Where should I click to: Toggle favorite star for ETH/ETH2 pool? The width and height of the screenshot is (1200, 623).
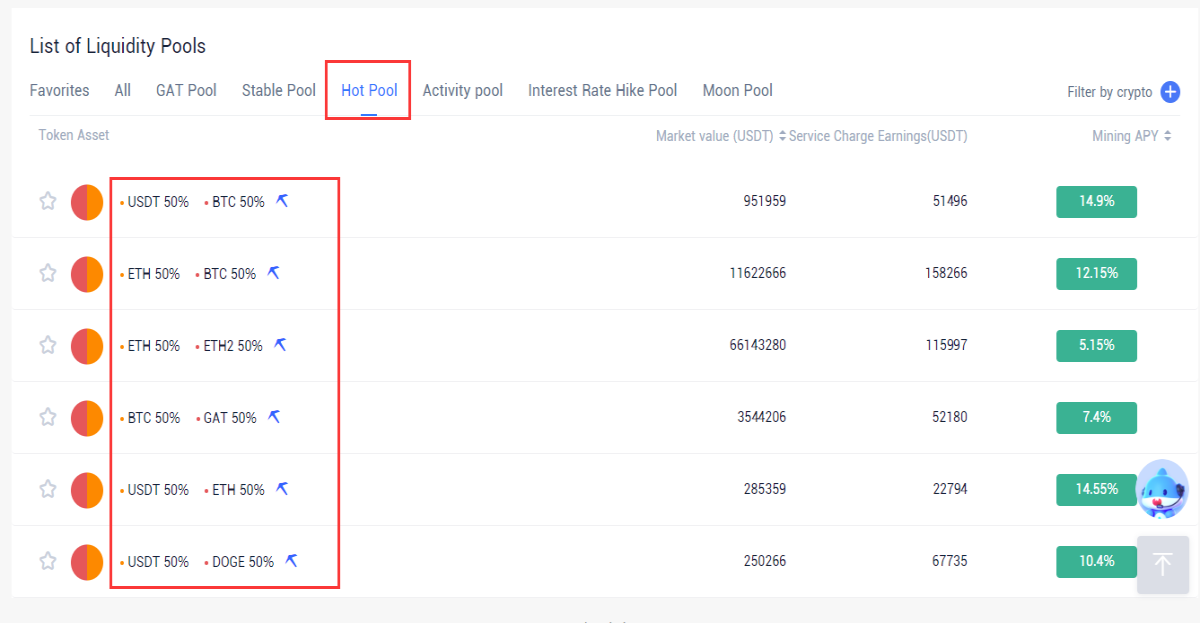(47, 345)
